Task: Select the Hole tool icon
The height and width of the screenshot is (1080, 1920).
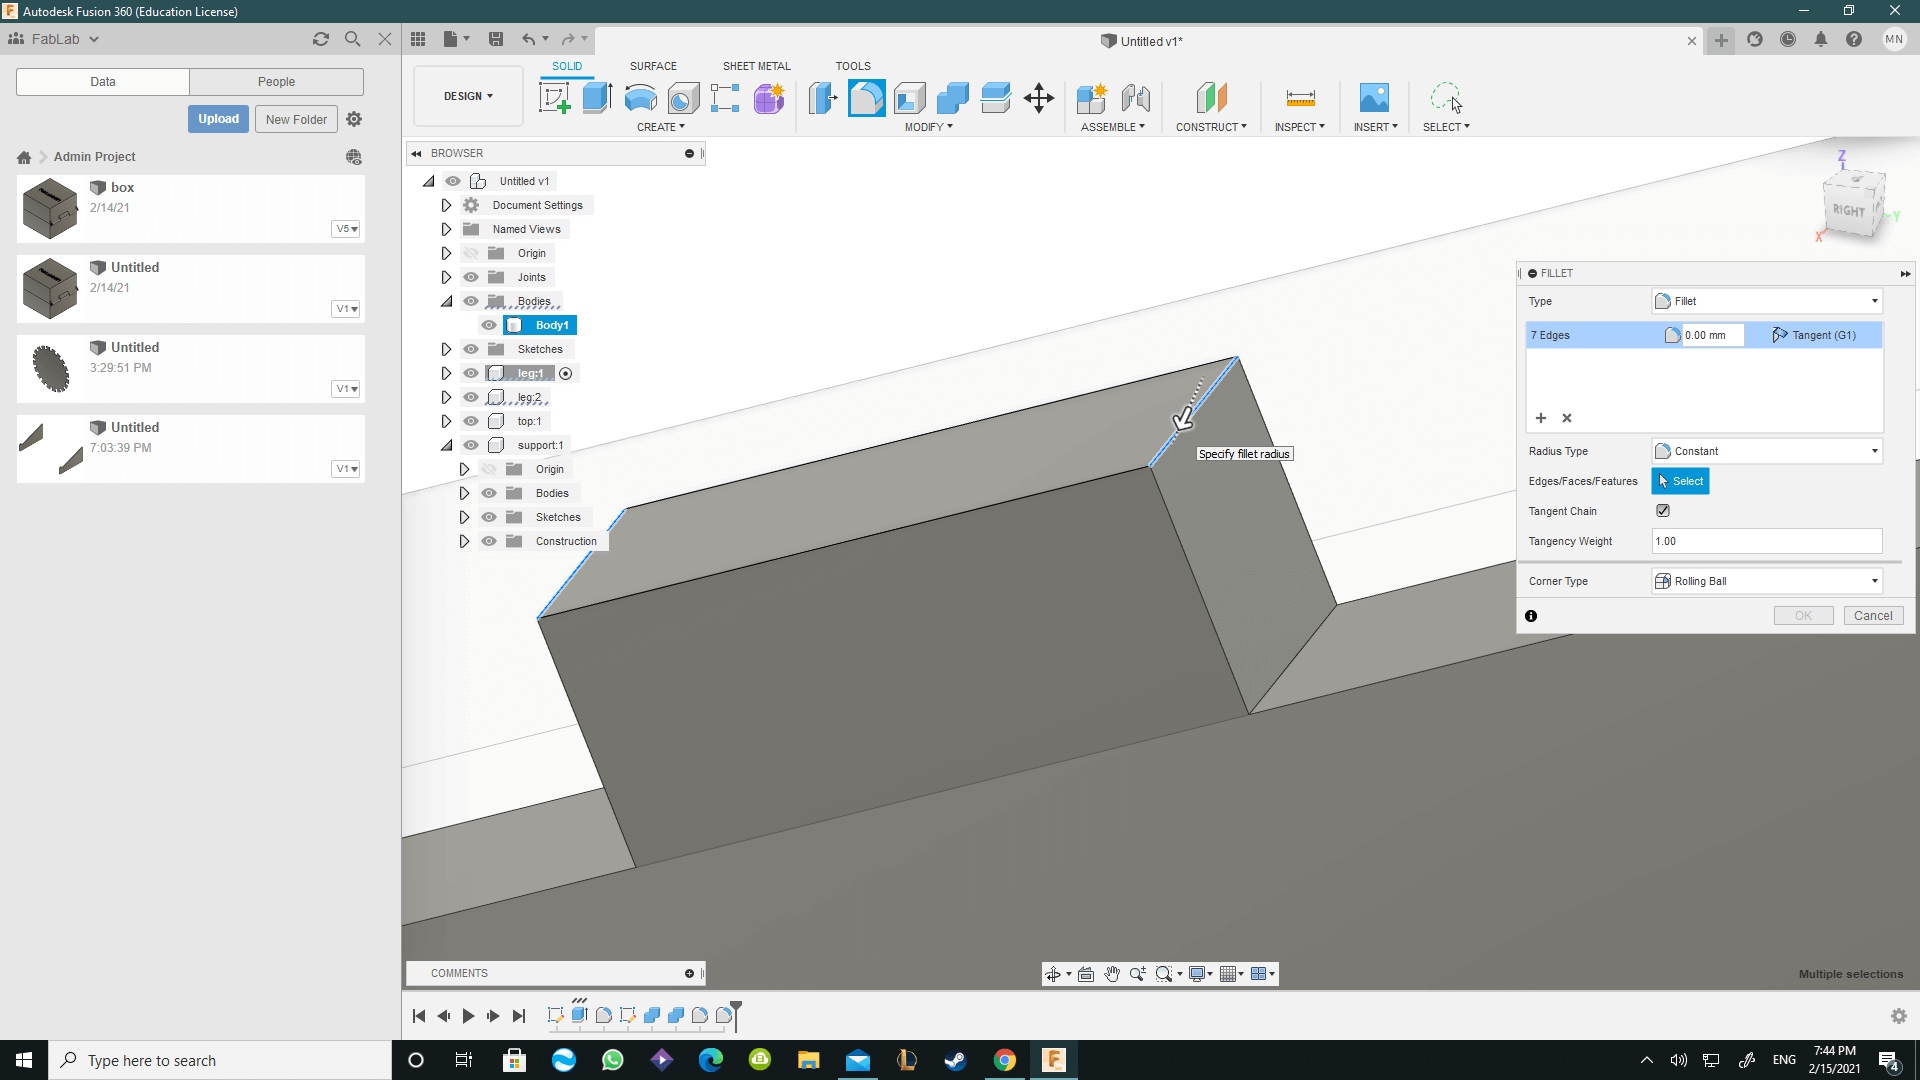Action: point(683,98)
